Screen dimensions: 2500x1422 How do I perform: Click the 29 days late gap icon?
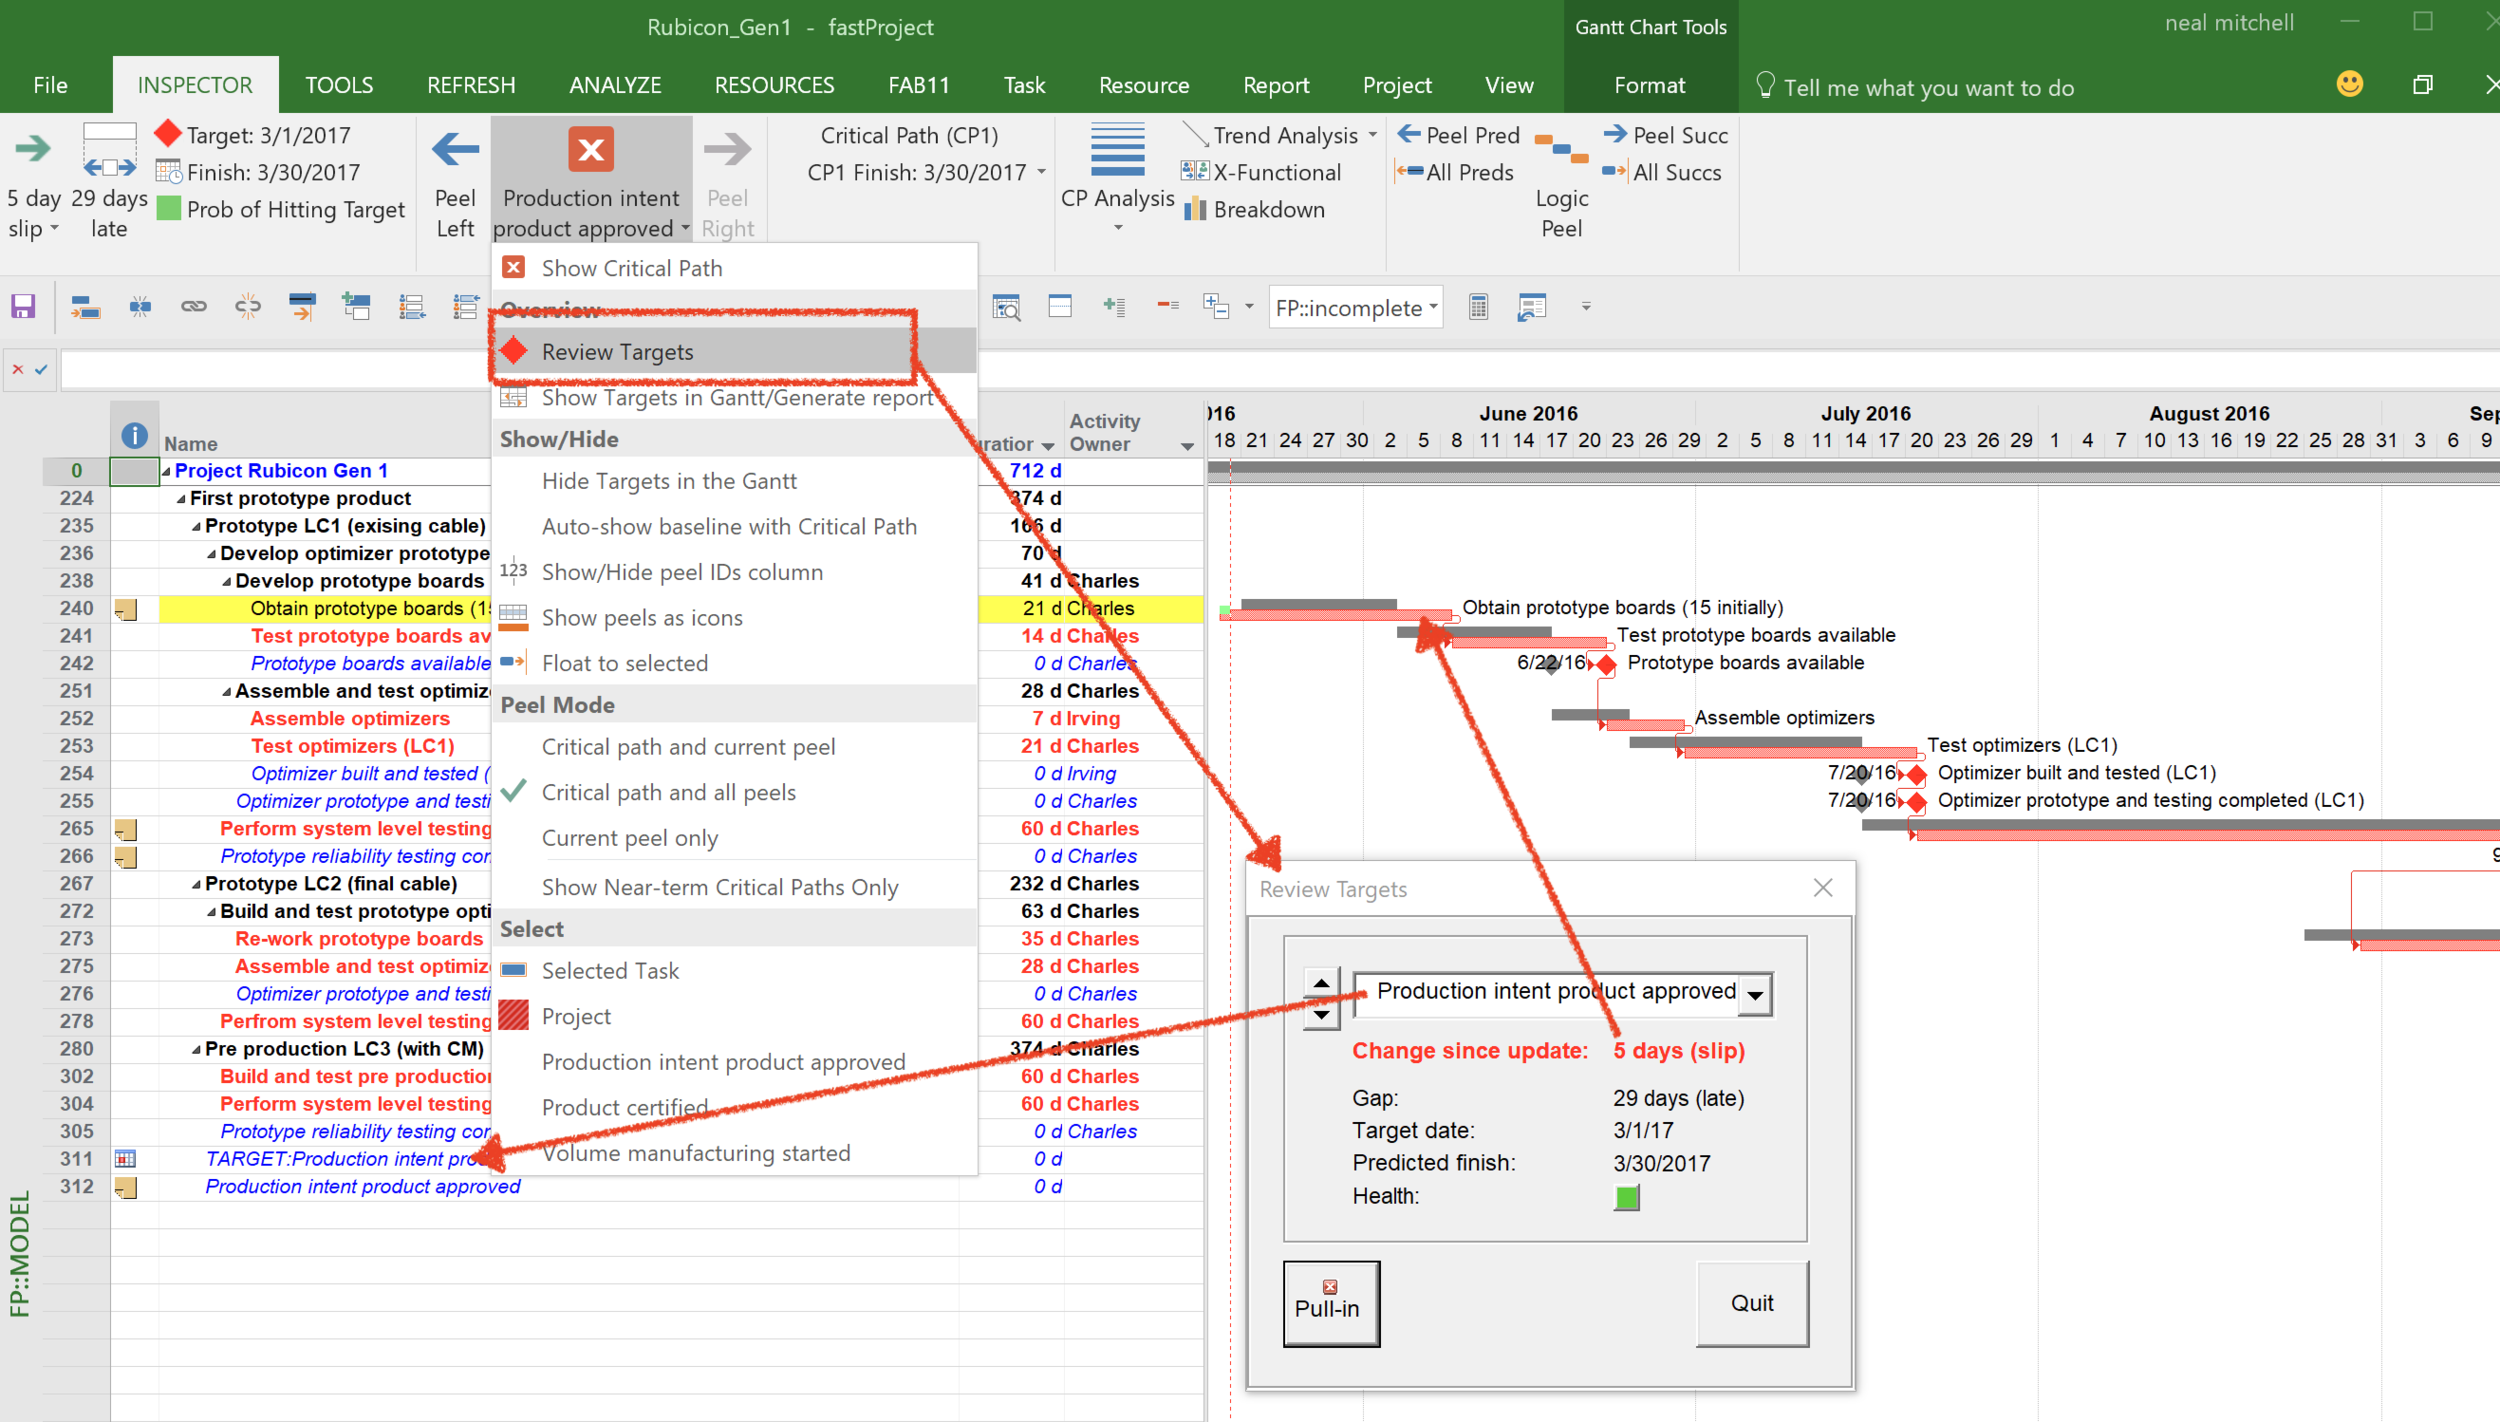[x=109, y=150]
